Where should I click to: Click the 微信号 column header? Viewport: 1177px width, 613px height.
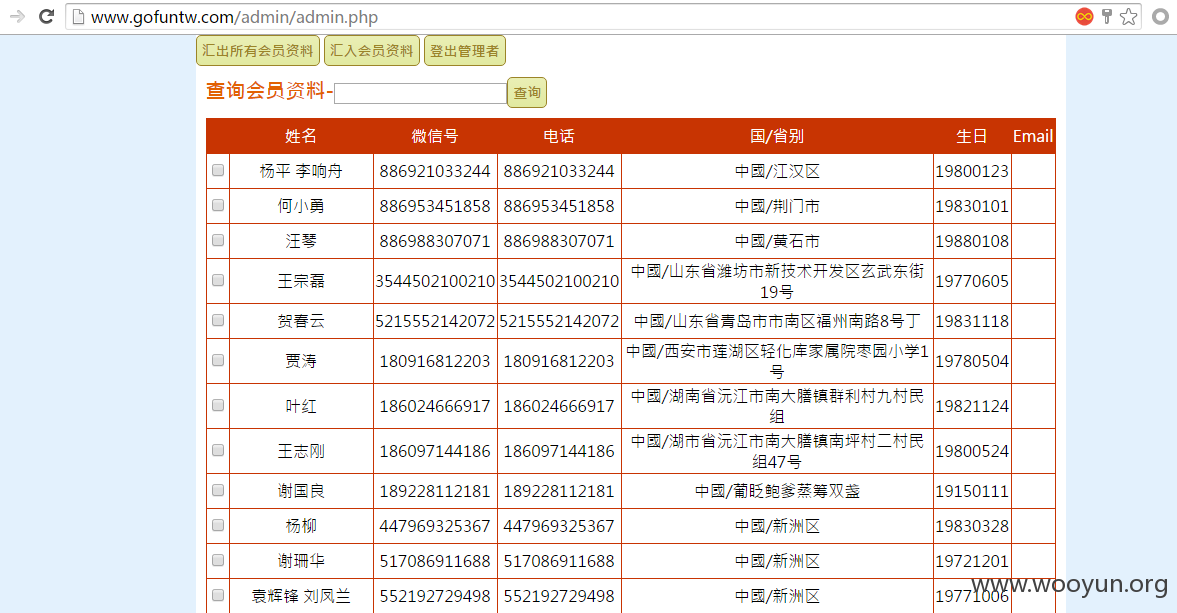point(435,136)
